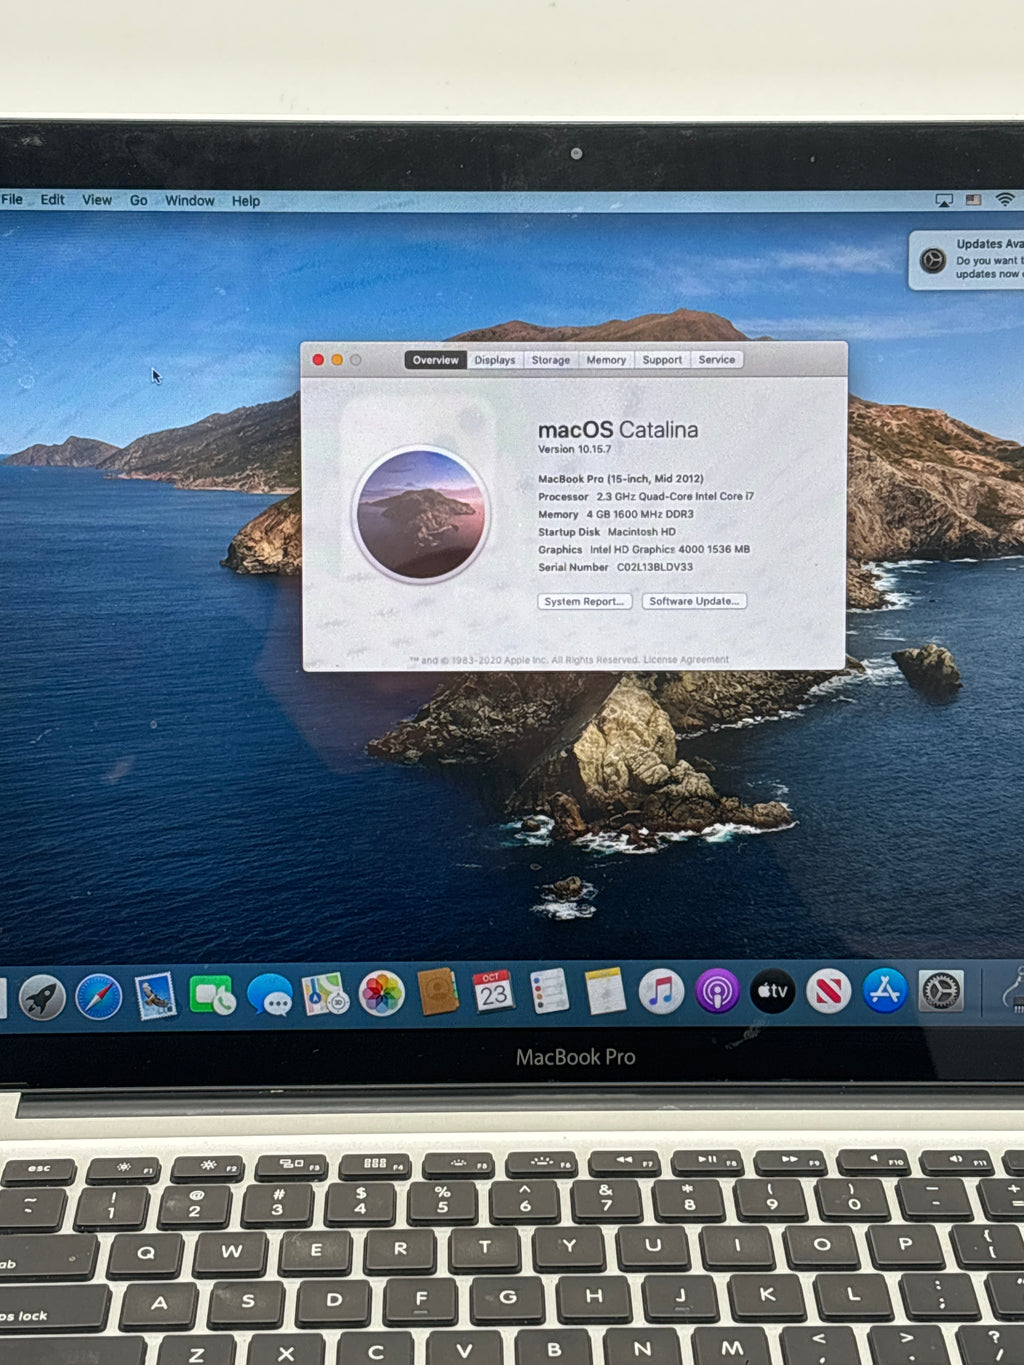Image resolution: width=1024 pixels, height=1365 pixels.
Task: Open FaceTime from the dock
Action: point(211,995)
